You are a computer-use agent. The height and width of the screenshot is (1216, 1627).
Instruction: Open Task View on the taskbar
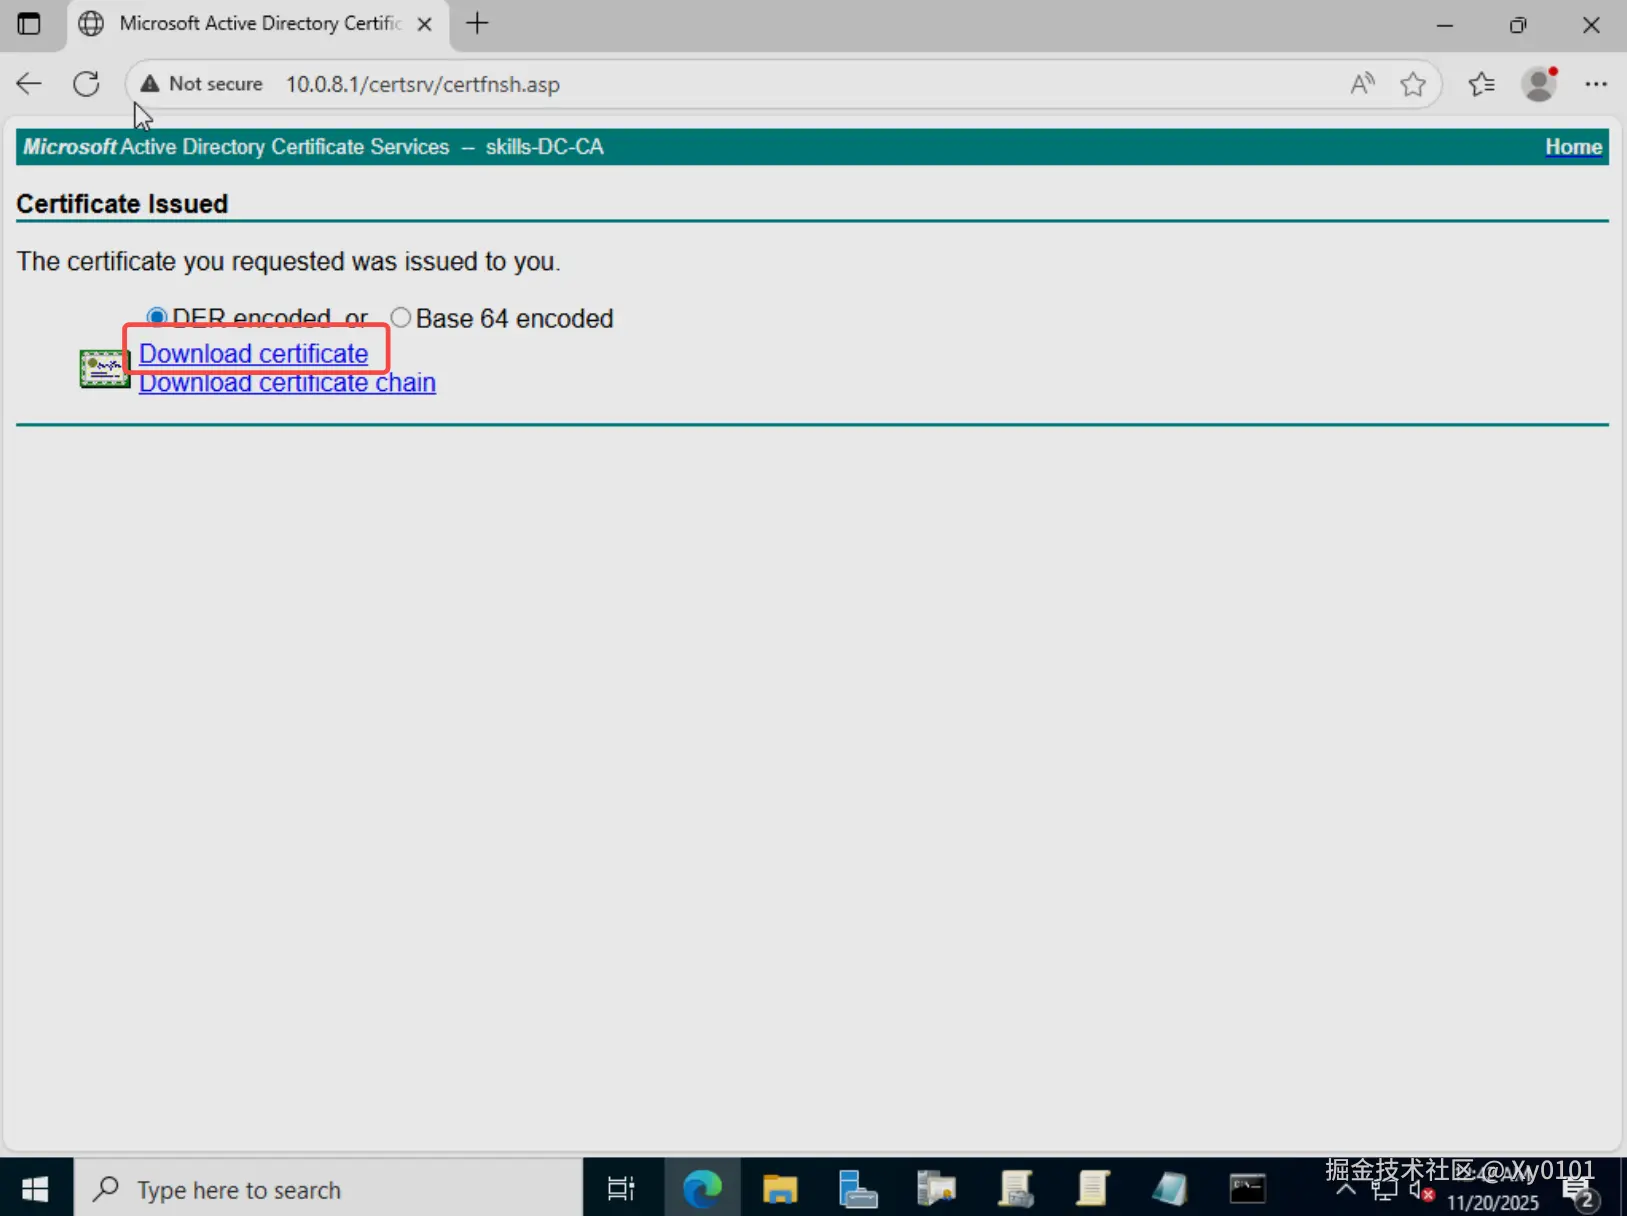tap(621, 1188)
